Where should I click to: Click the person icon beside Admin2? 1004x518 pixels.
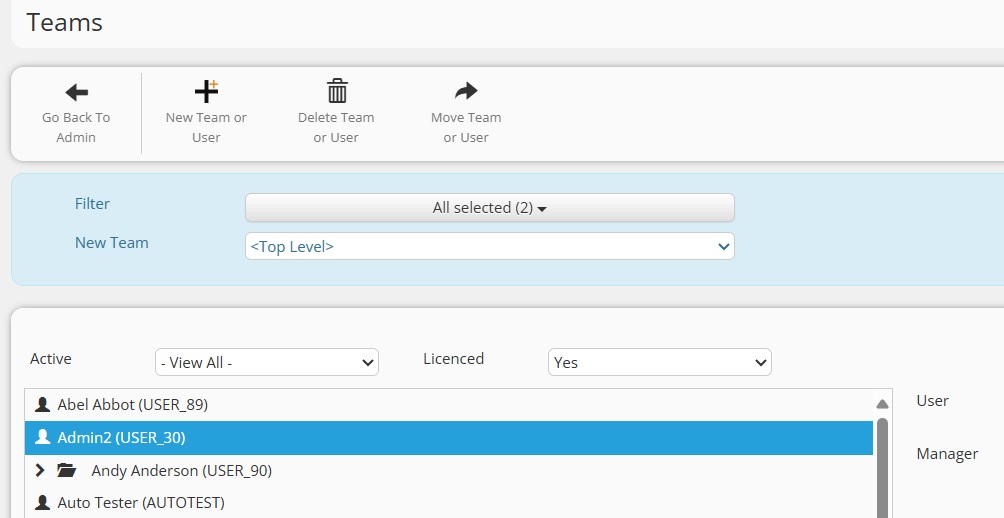[42, 437]
